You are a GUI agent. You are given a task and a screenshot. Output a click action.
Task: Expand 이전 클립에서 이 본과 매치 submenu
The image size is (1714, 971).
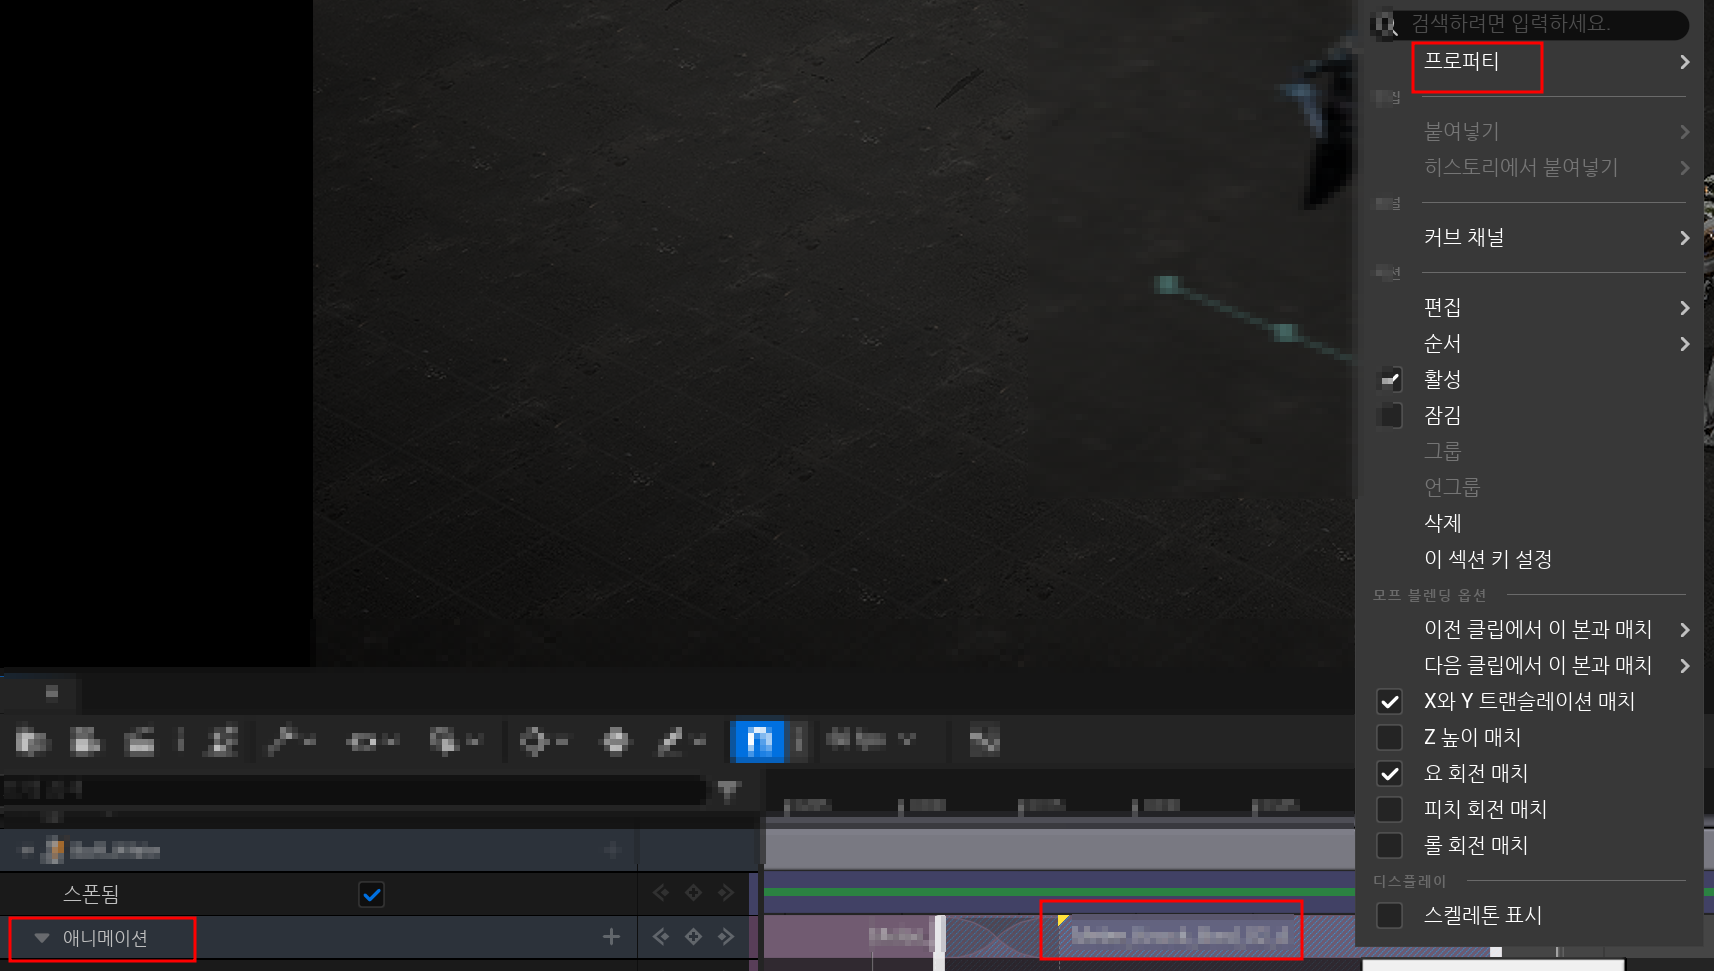pyautogui.click(x=1530, y=630)
